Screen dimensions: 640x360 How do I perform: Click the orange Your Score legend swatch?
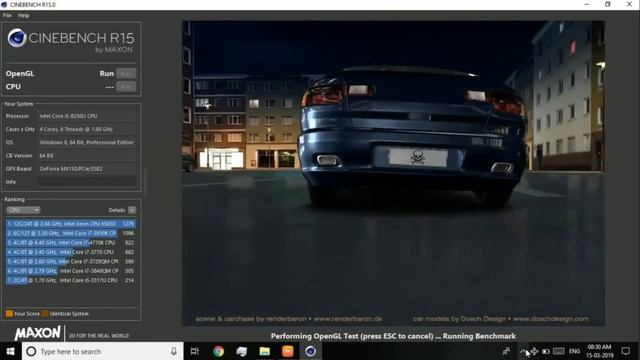[x=9, y=313]
